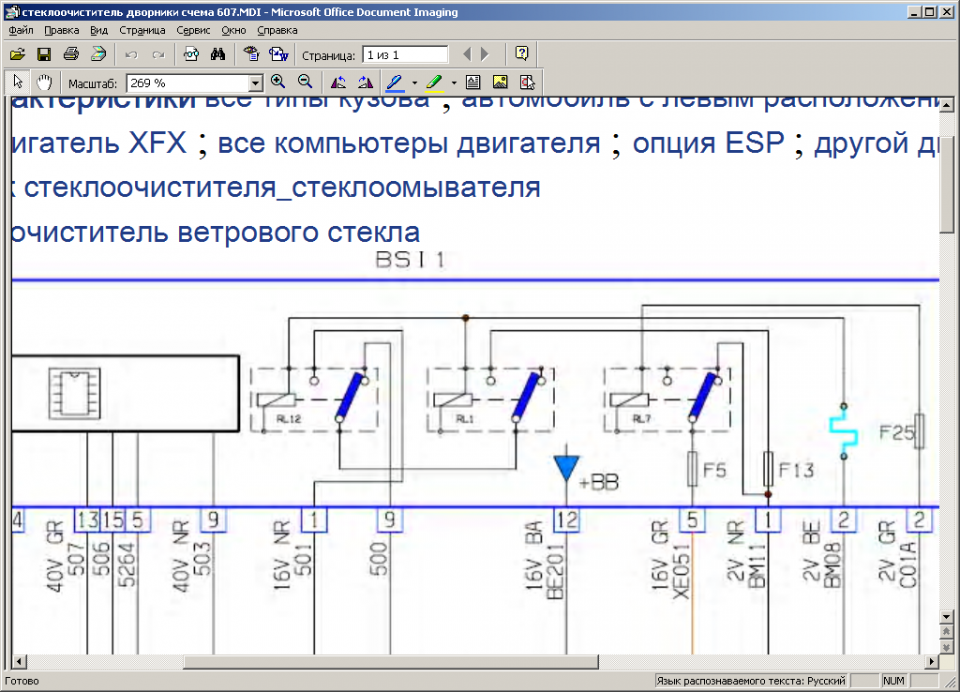Open the Сервис menu

pos(193,30)
